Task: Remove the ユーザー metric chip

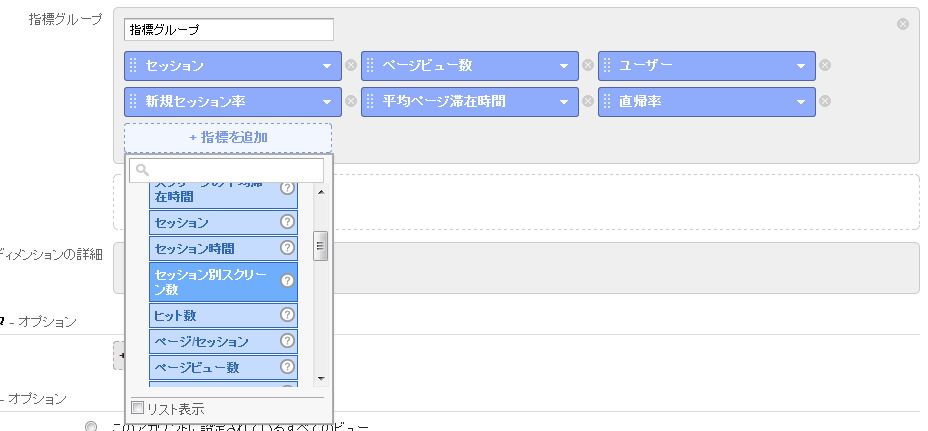Action: pos(824,65)
